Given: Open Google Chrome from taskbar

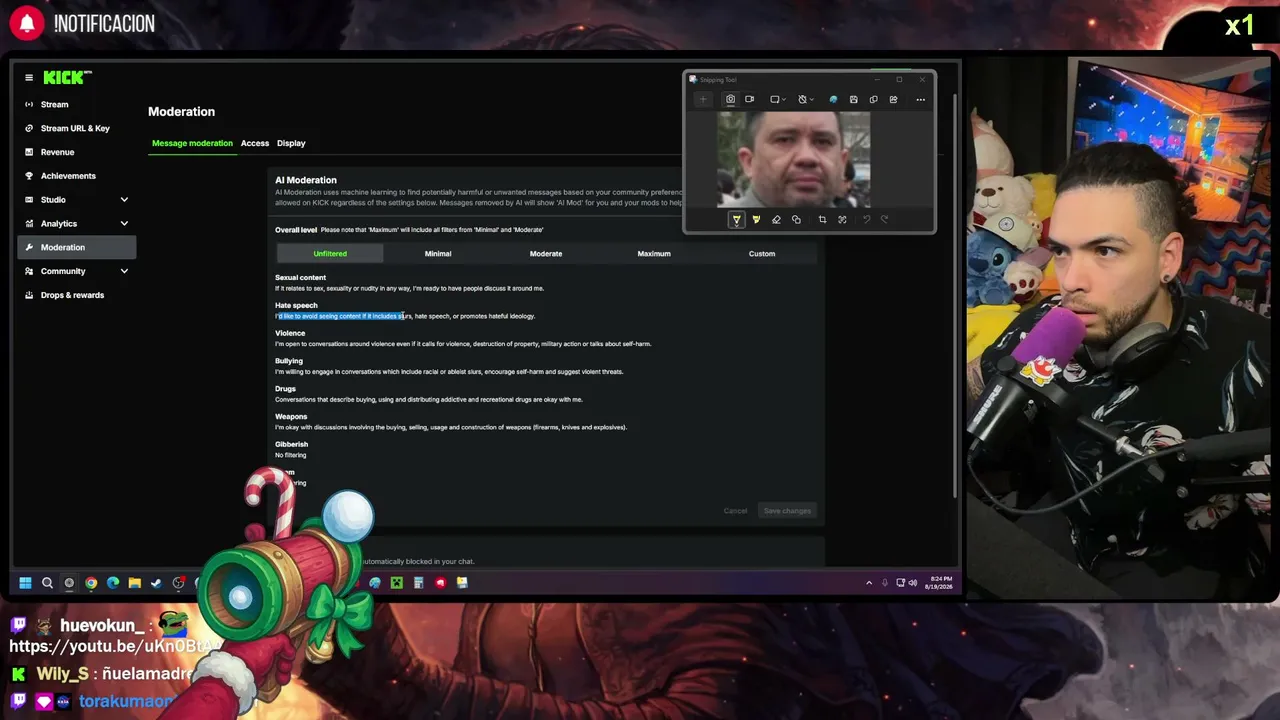Looking at the screenshot, I should pyautogui.click(x=91, y=583).
